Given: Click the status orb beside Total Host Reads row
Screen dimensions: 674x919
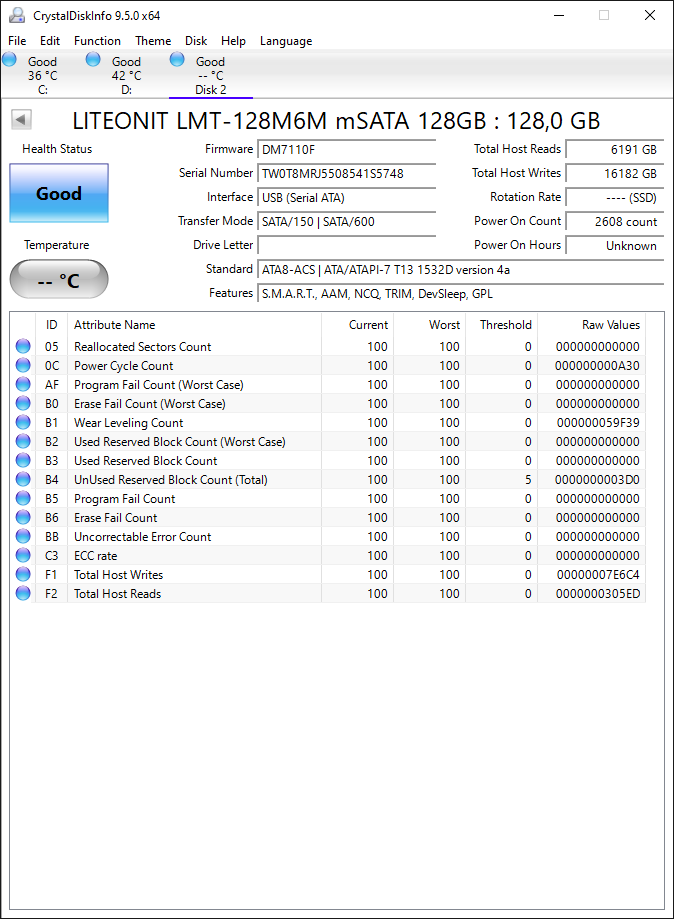Looking at the screenshot, I should tap(23, 594).
